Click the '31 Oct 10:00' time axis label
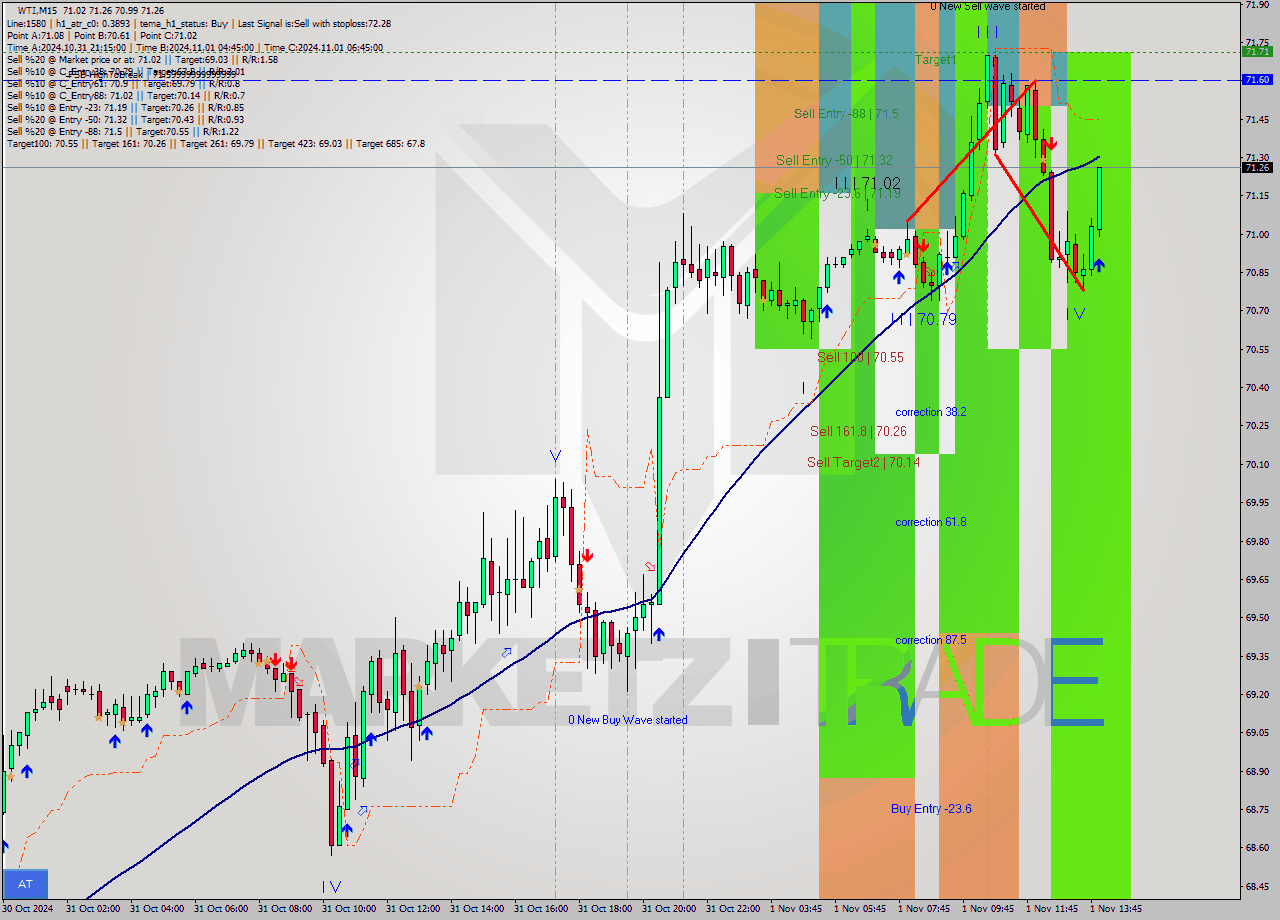This screenshot has height=920, width=1280. coord(348,909)
